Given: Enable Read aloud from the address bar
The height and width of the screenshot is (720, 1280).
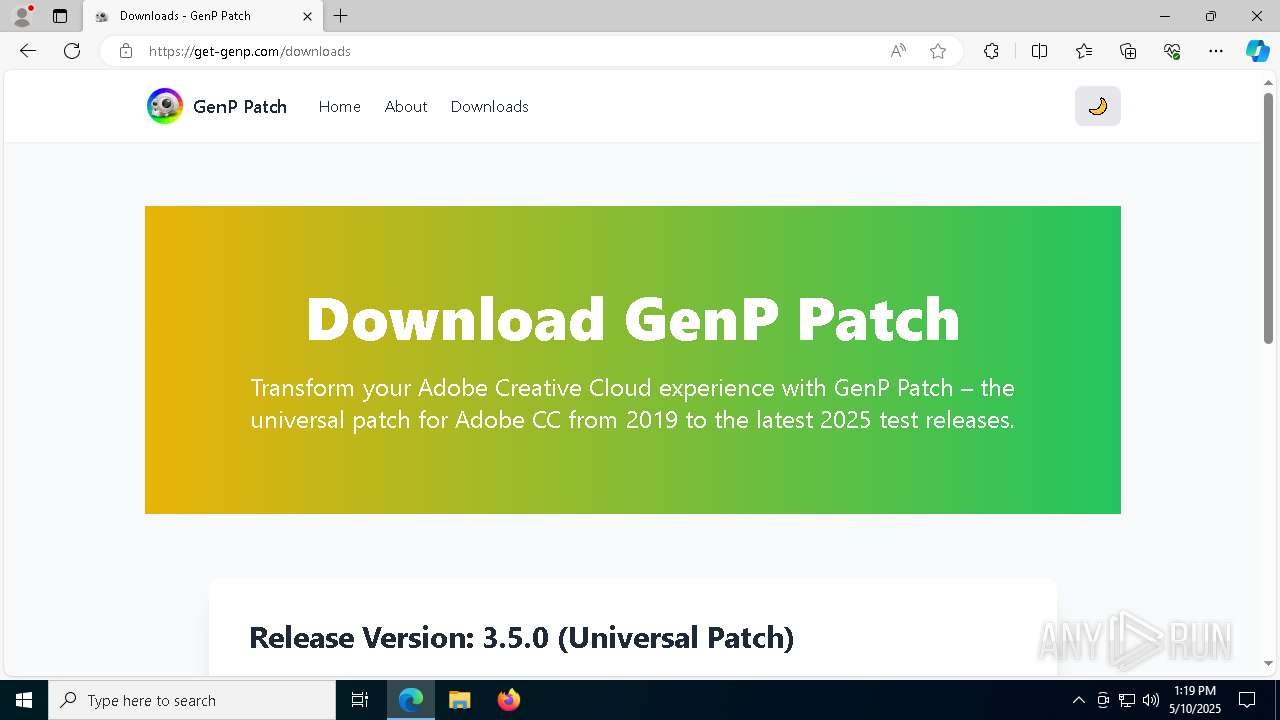Looking at the screenshot, I should pos(898,51).
